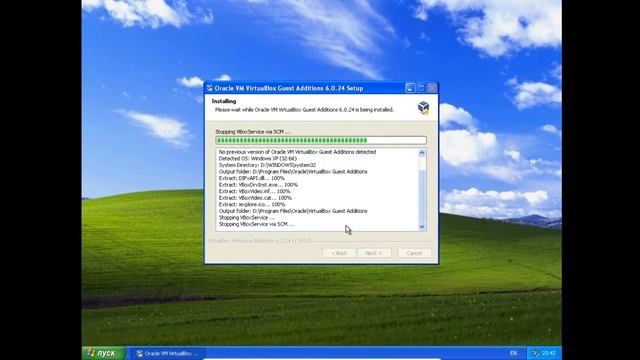Click the 'Installing' header text

[x=224, y=101]
